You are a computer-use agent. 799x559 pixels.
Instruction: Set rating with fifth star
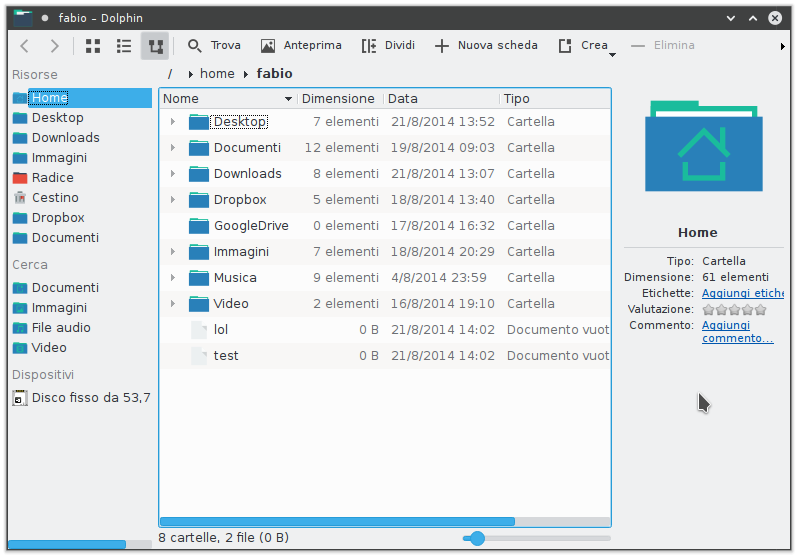click(761, 309)
